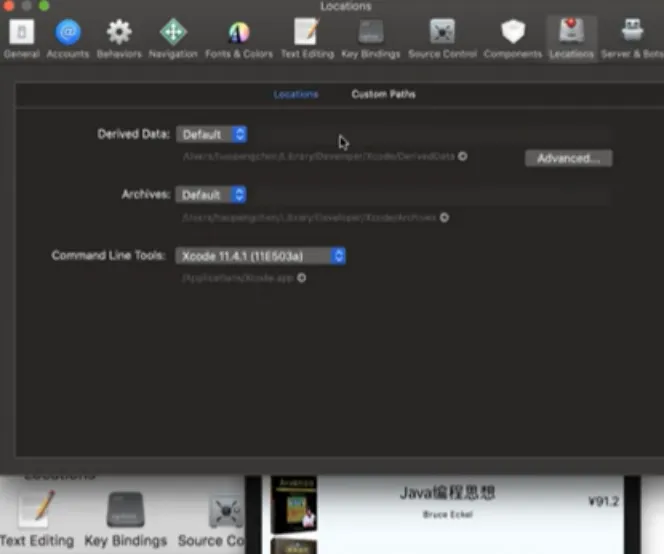Screen dimensions: 664x554
Task: Select the Locations preferences pane icon
Action: coord(572,39)
